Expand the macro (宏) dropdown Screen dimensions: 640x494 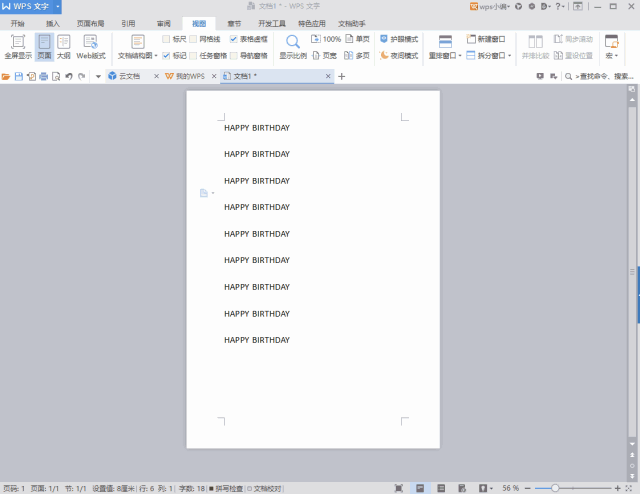(x=616, y=56)
